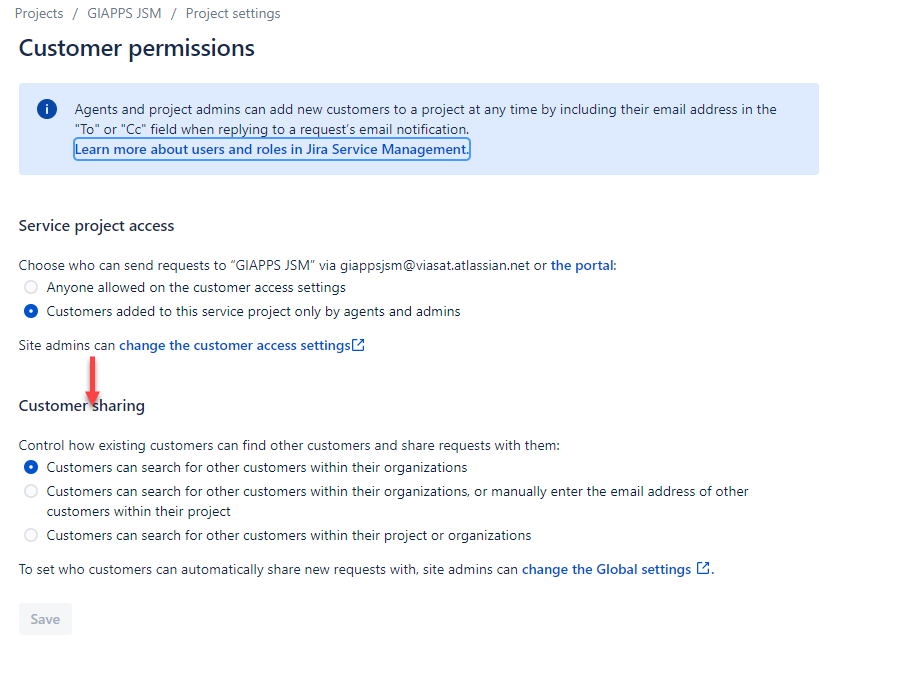
Task: Click the Save button
Action: click(45, 619)
